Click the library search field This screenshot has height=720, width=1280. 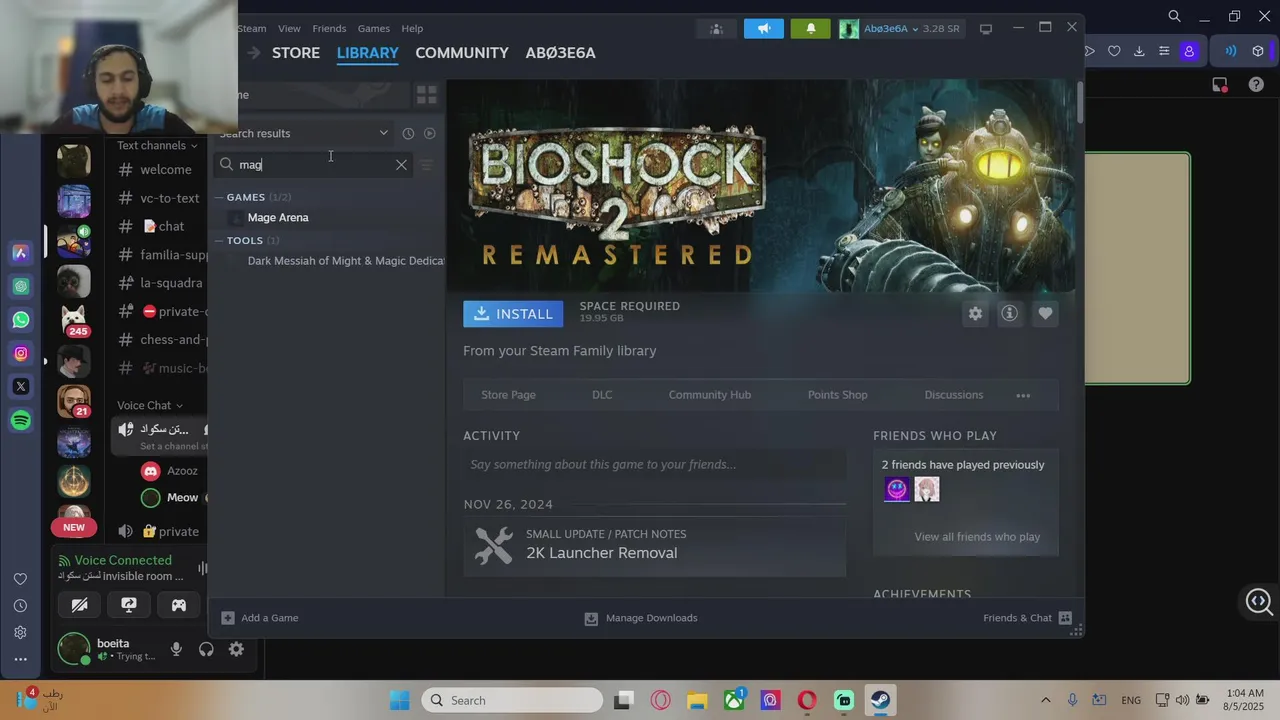coord(312,165)
